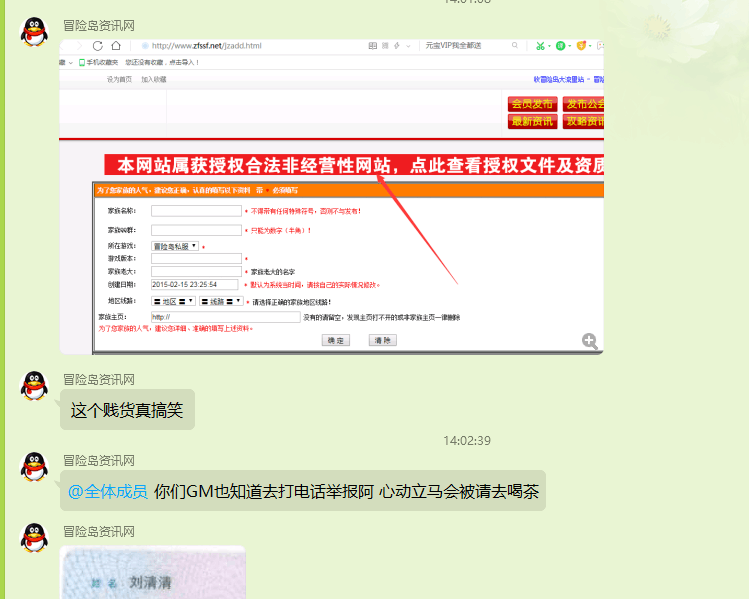Image resolution: width=749 pixels, height=599 pixels.
Task: Click into the 家族主页 http:// field
Action: click(225, 317)
